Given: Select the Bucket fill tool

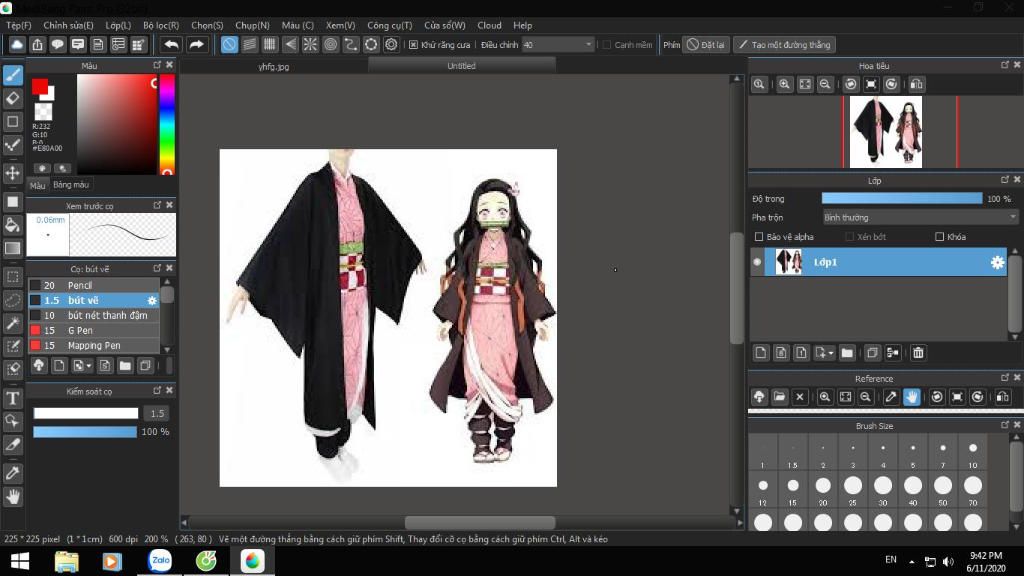Looking at the screenshot, I should (12, 225).
